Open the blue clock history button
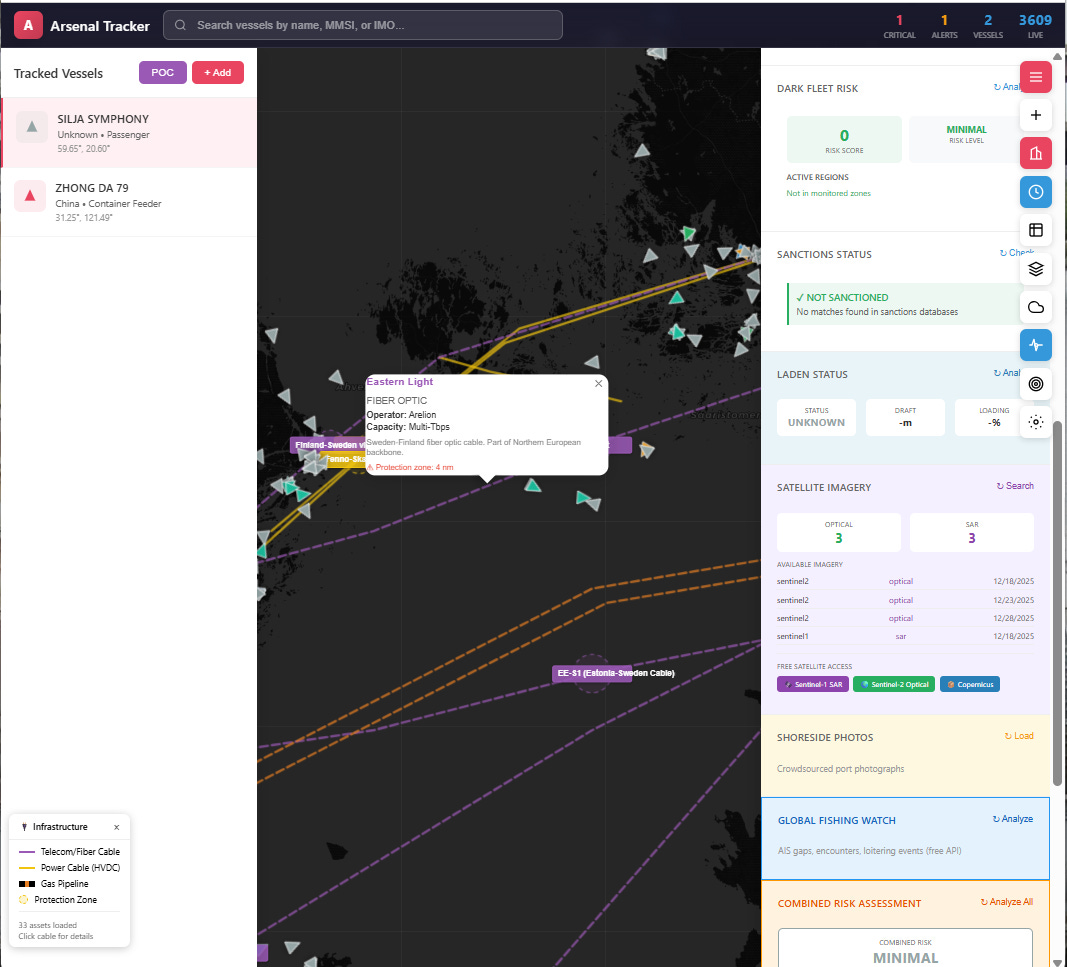 (1035, 192)
